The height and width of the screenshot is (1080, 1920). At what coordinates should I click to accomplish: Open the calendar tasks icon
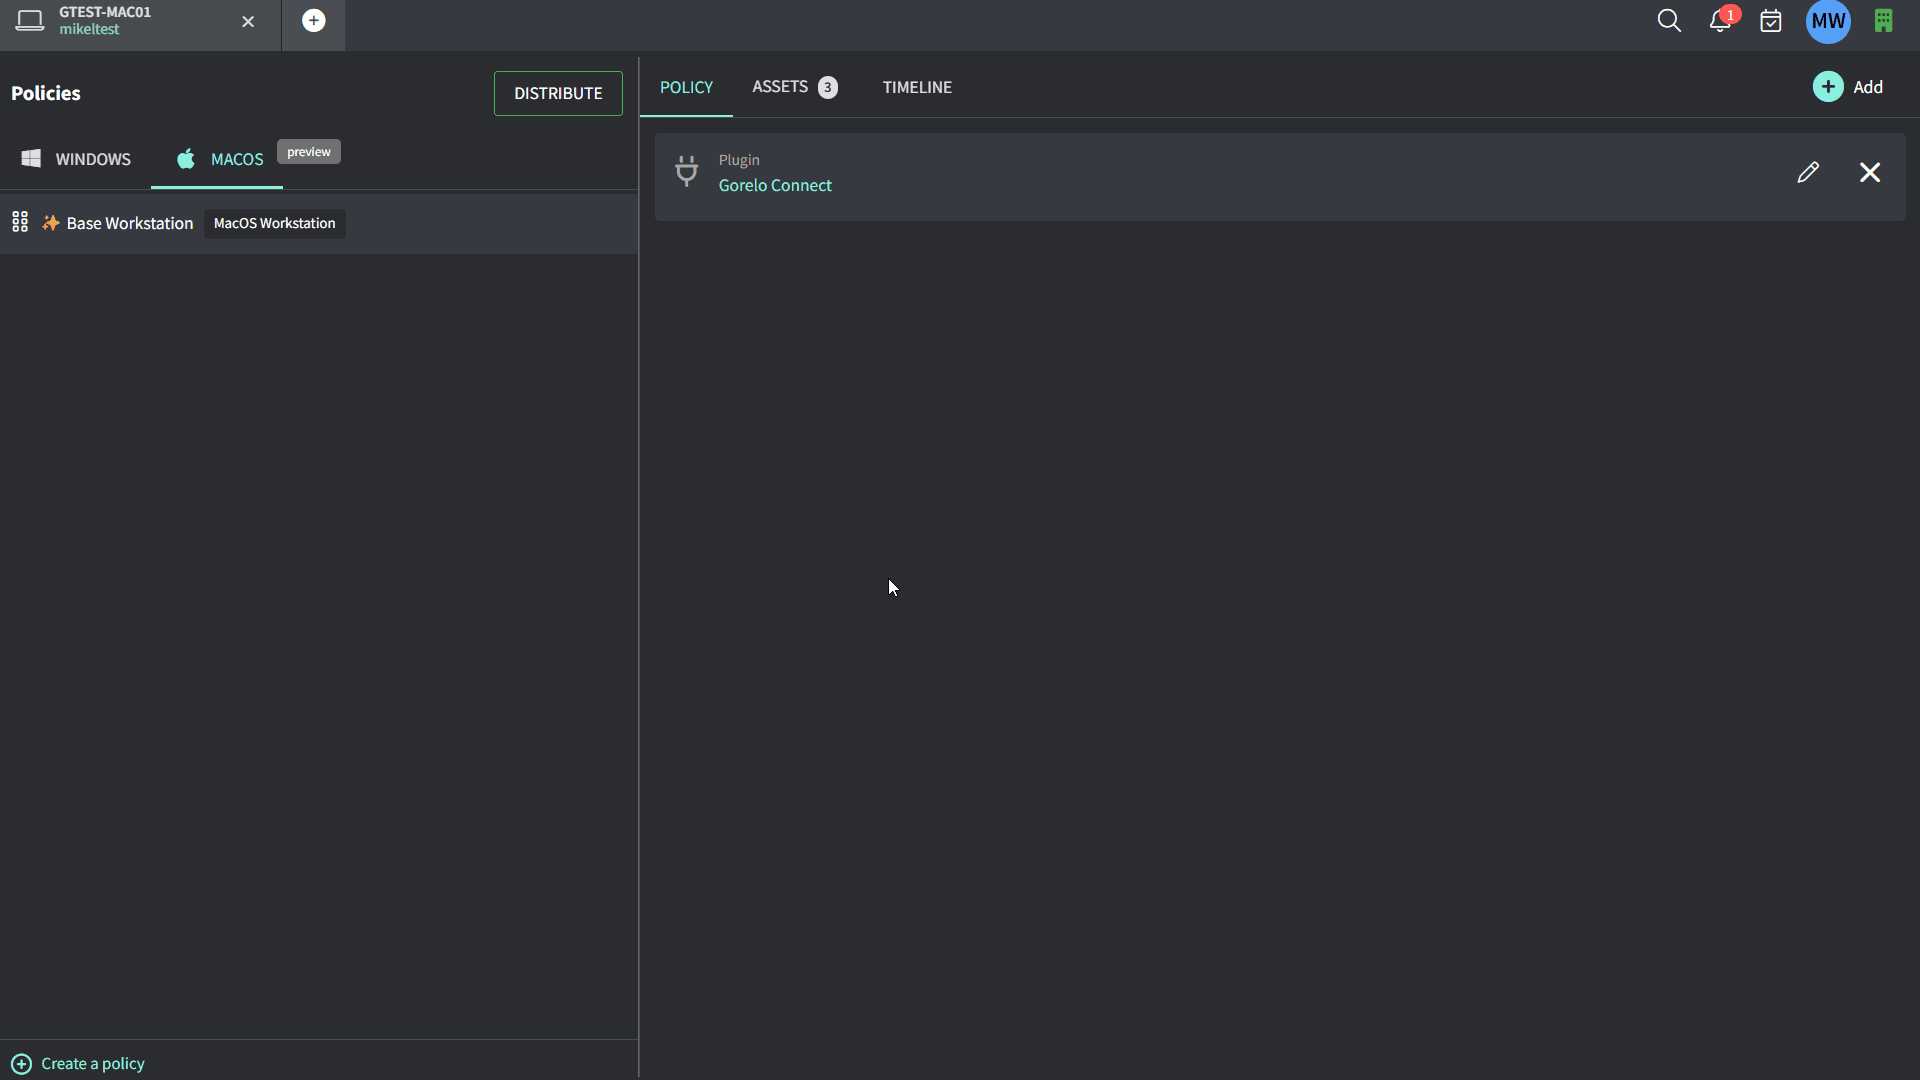point(1771,21)
